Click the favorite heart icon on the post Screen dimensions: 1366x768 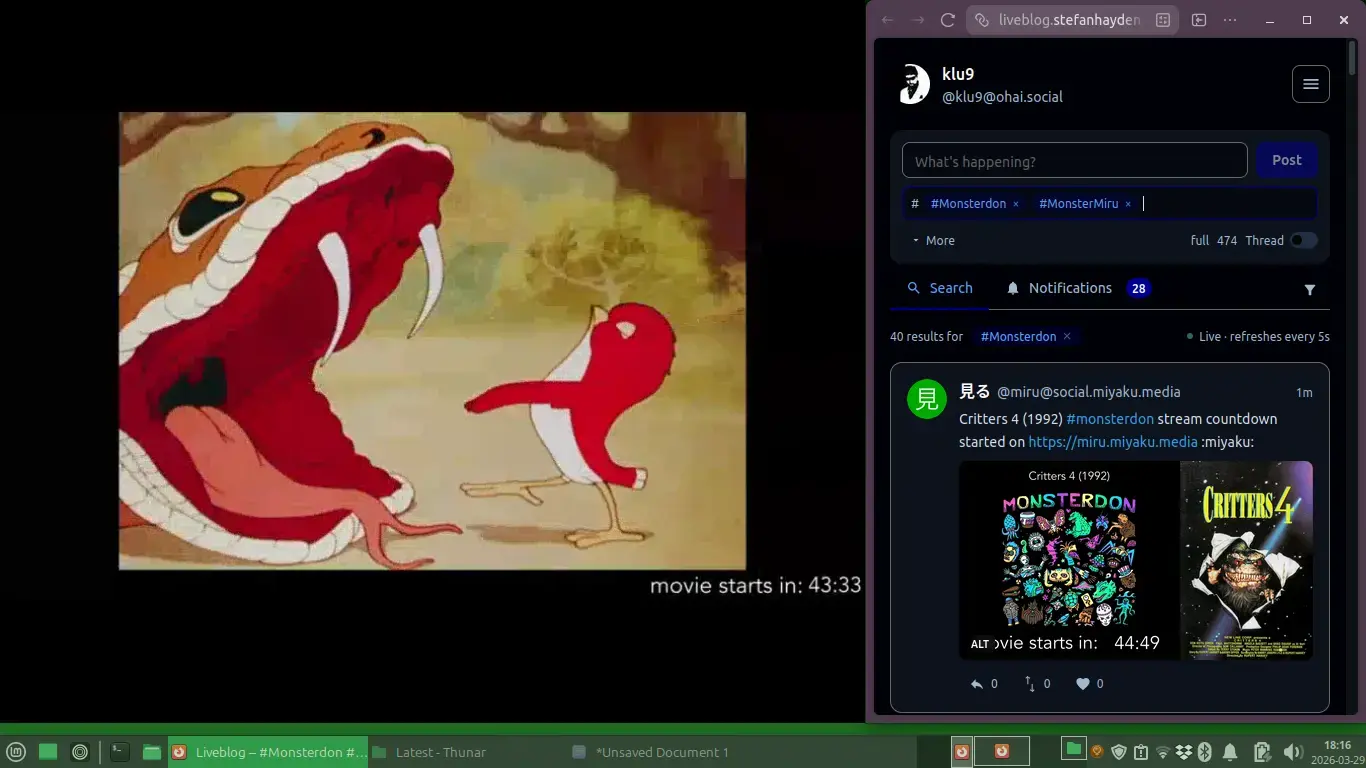[1083, 683]
